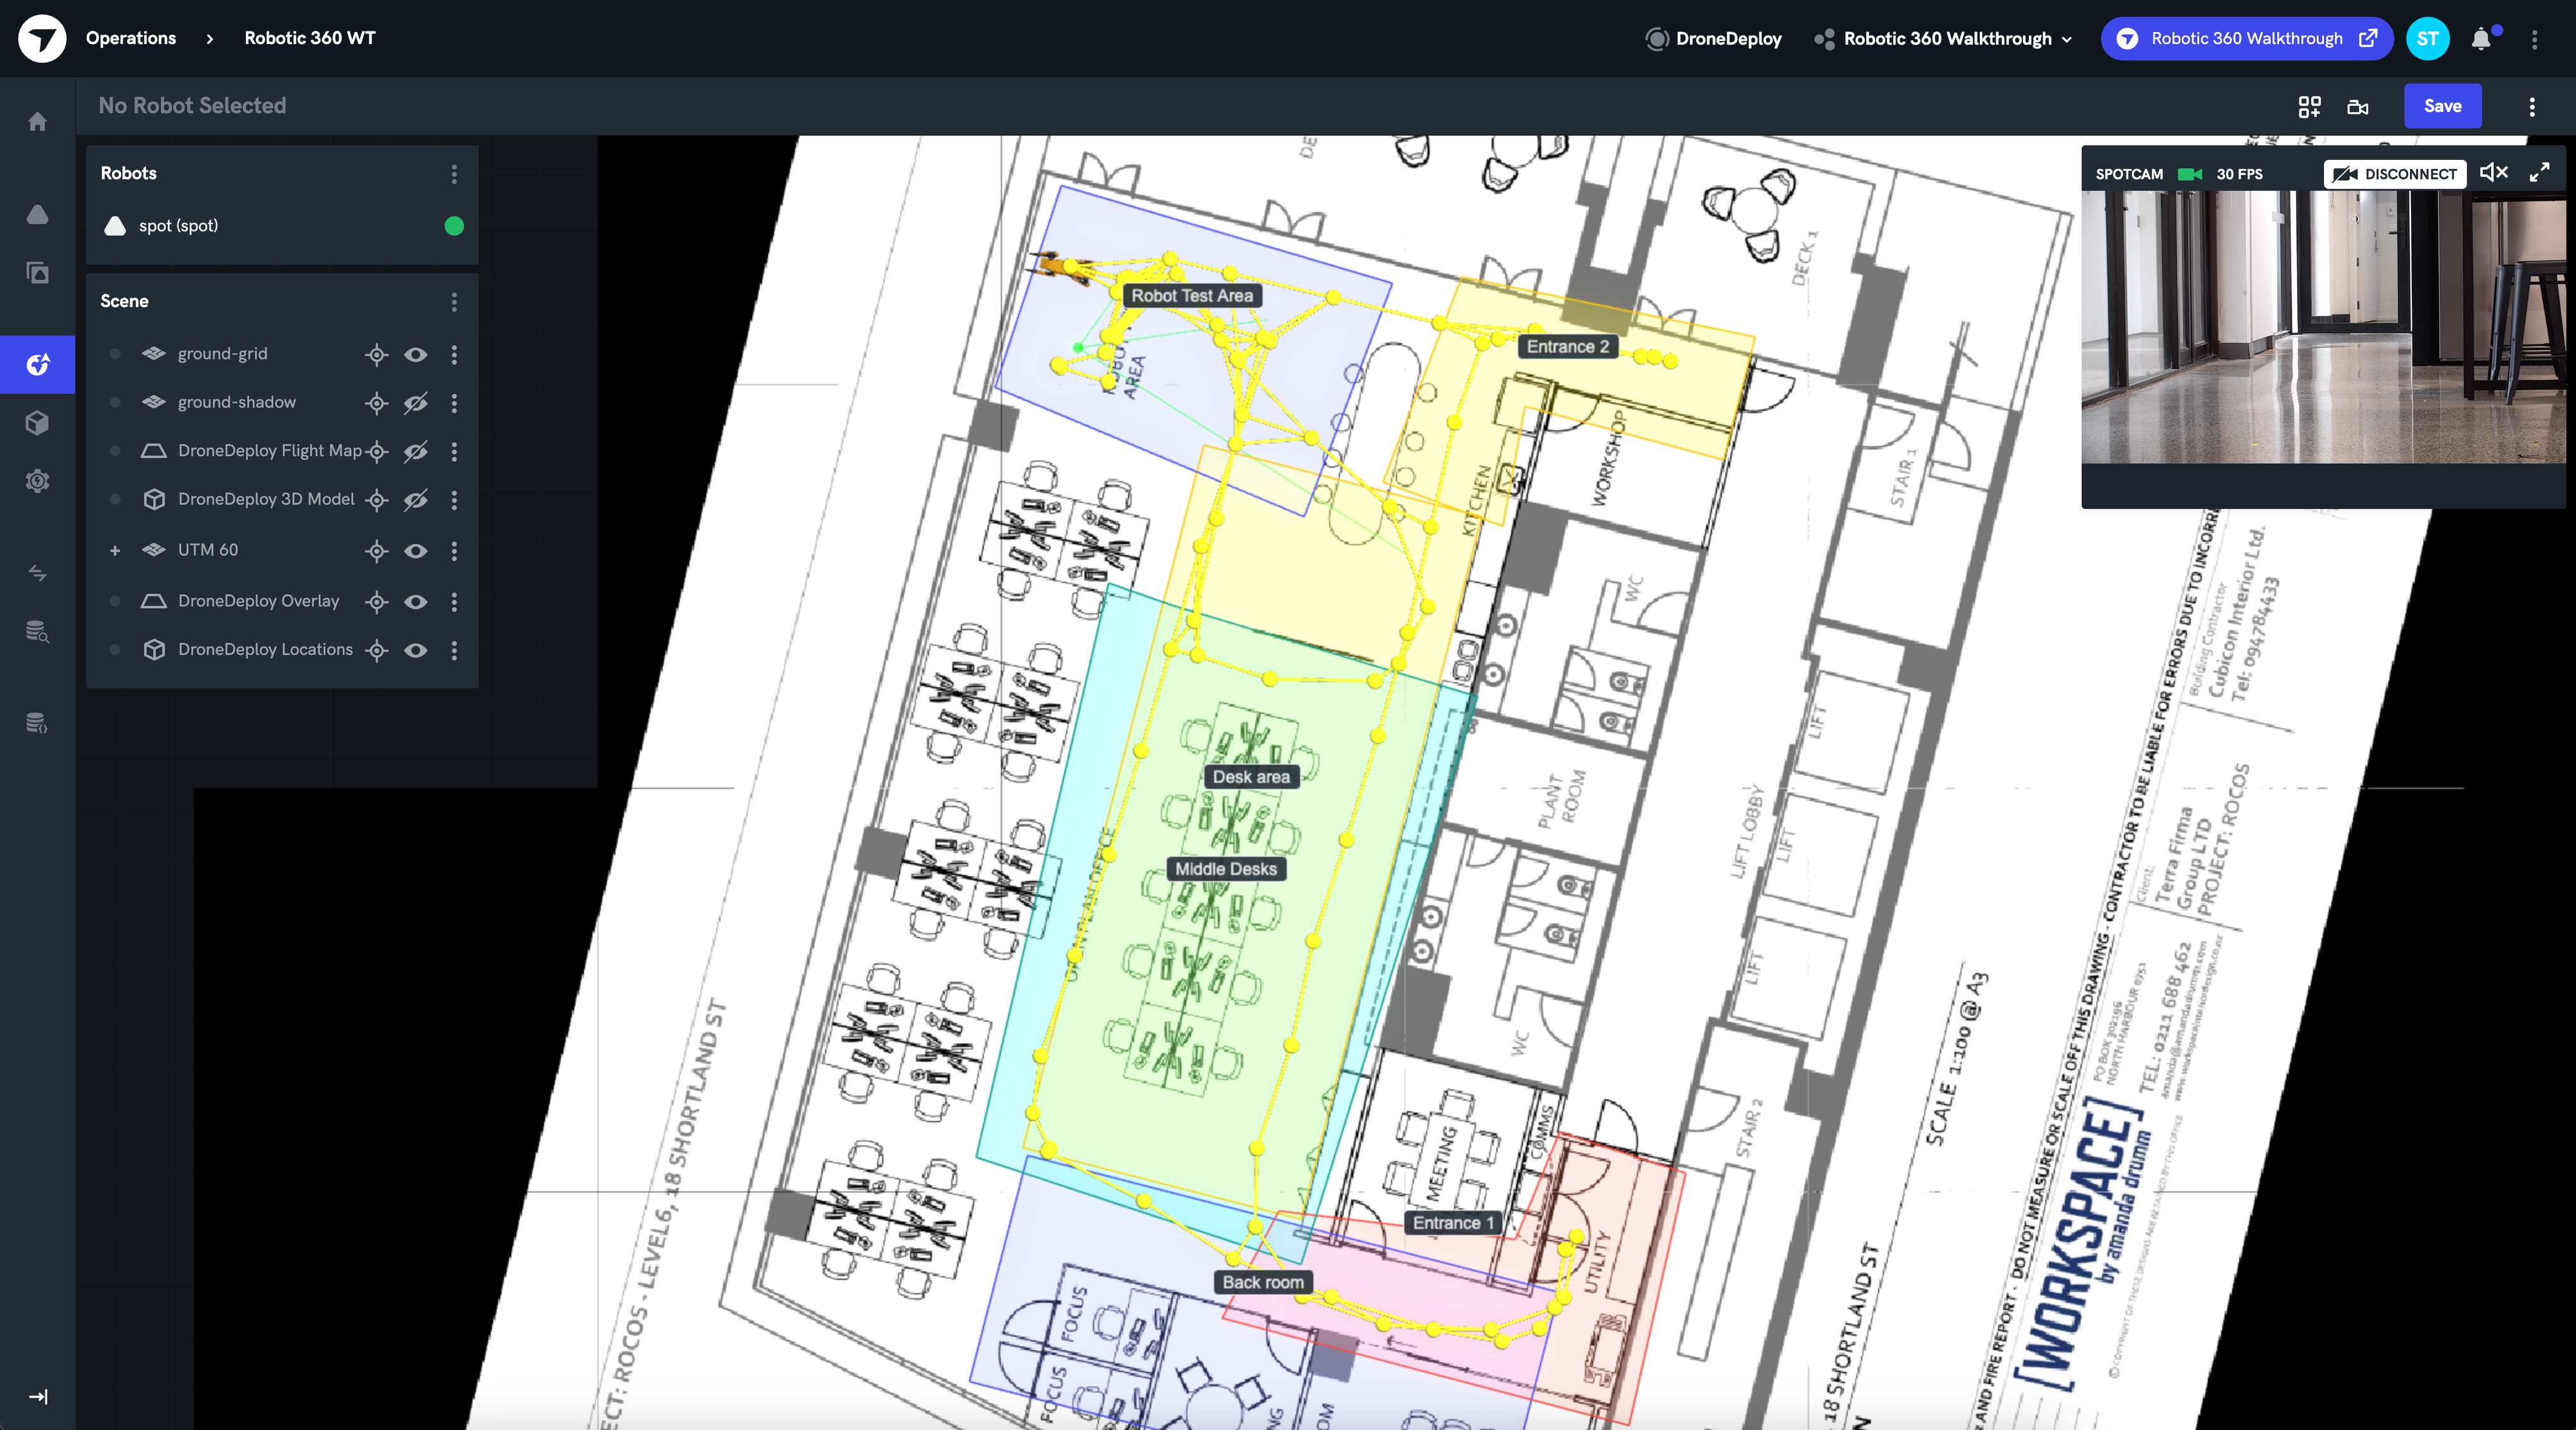Open Robots panel options menu

(454, 174)
